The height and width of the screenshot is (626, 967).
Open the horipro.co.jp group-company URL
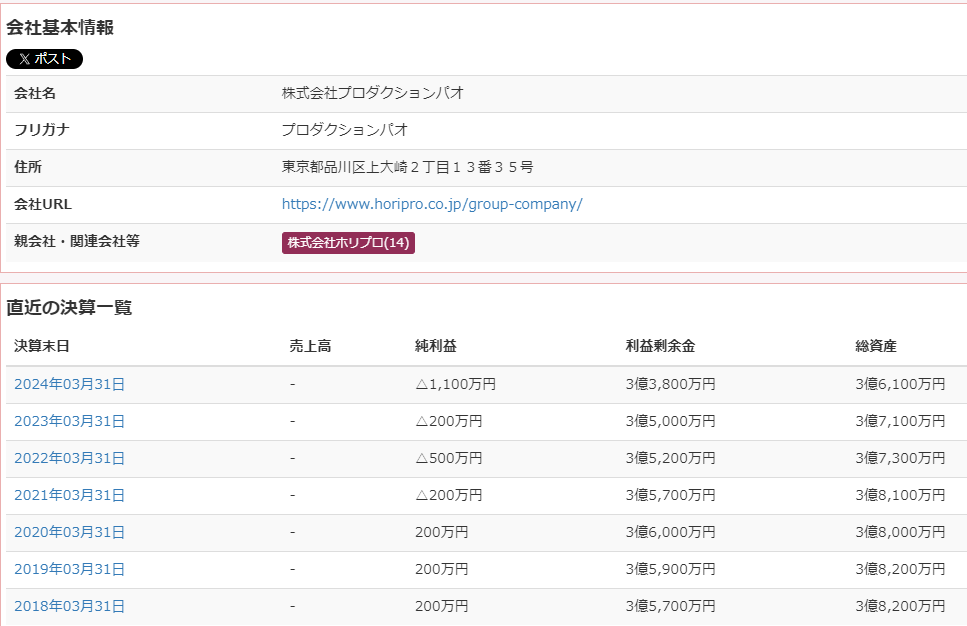[432, 204]
